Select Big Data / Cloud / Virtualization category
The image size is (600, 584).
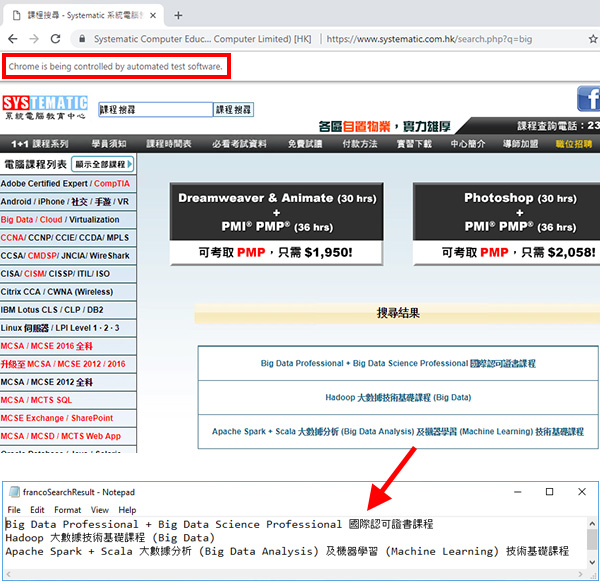click(x=68, y=220)
